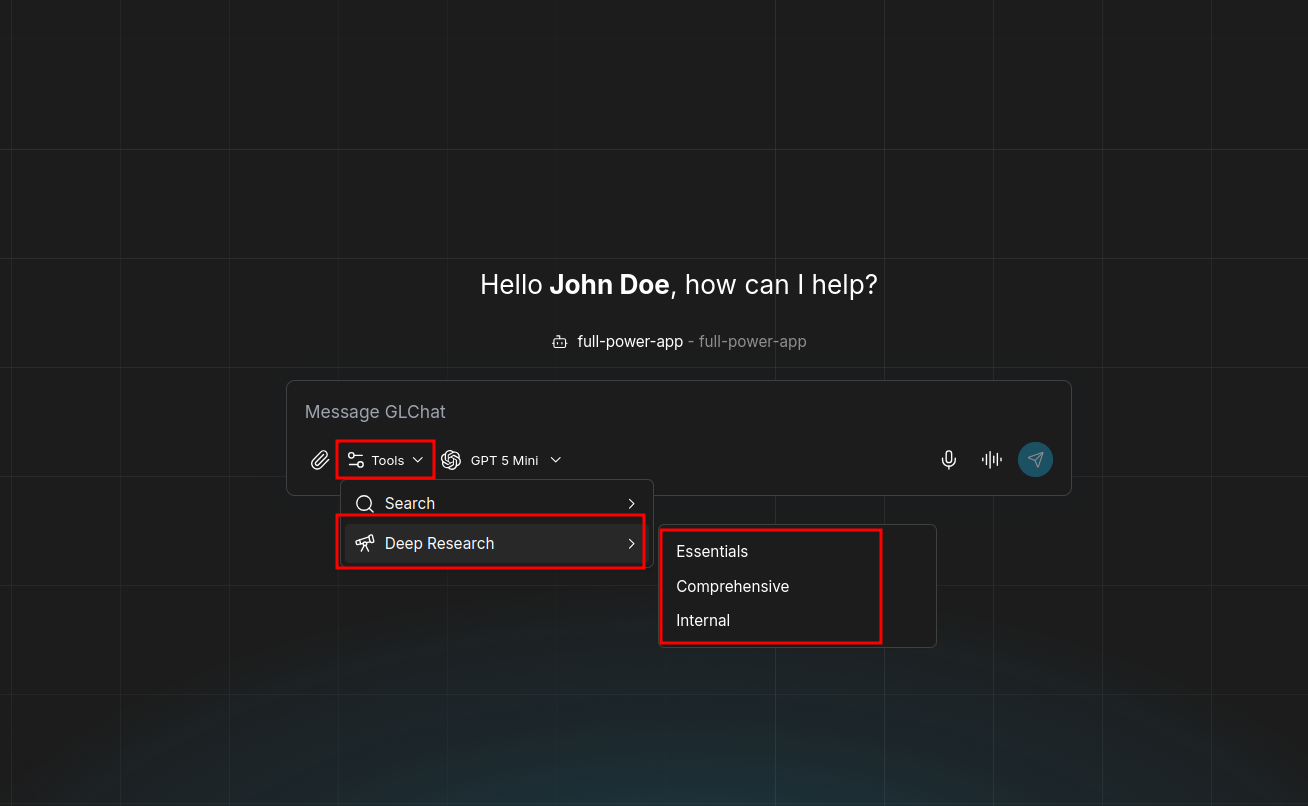This screenshot has width=1308, height=806.
Task: Expand the Search submenu arrow
Action: pos(631,504)
